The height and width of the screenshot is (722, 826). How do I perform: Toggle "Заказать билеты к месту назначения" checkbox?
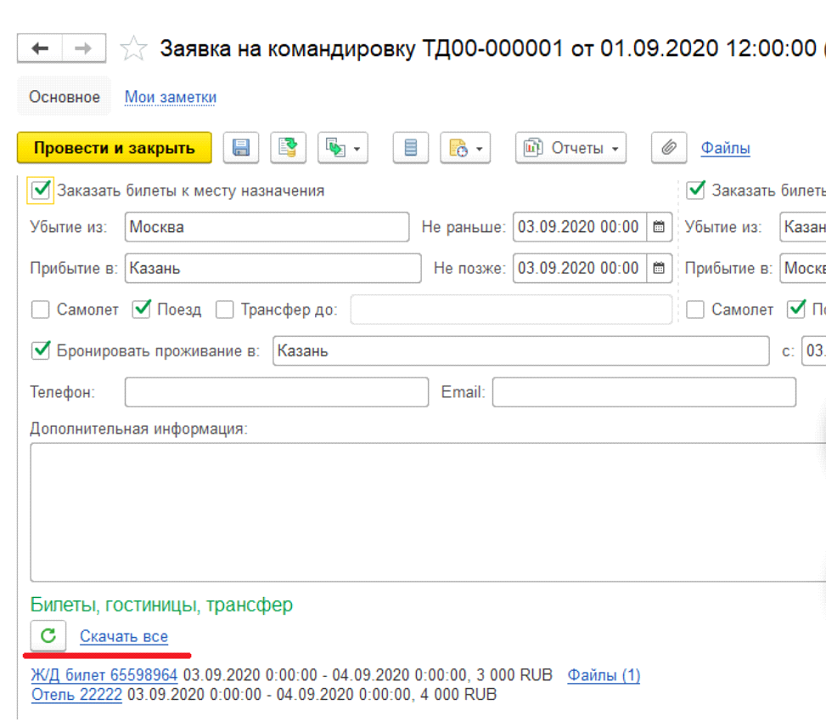pos(41,190)
